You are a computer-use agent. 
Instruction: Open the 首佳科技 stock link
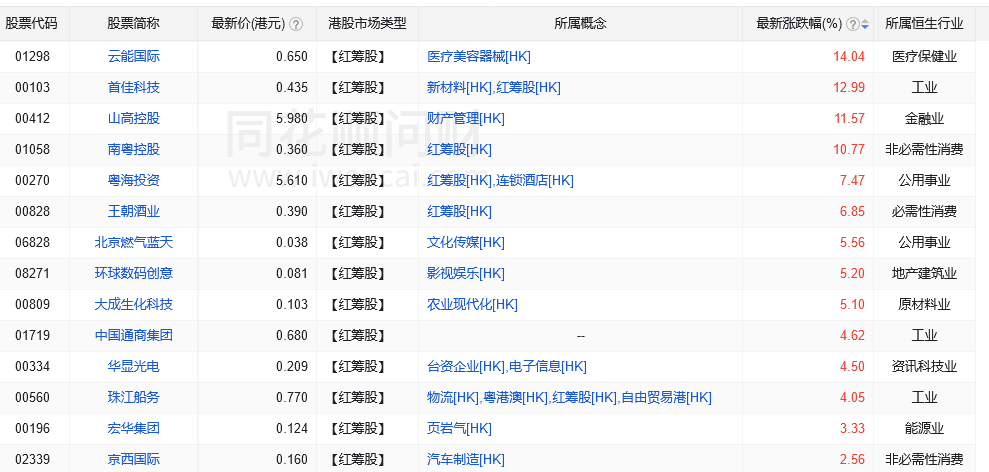coord(133,87)
